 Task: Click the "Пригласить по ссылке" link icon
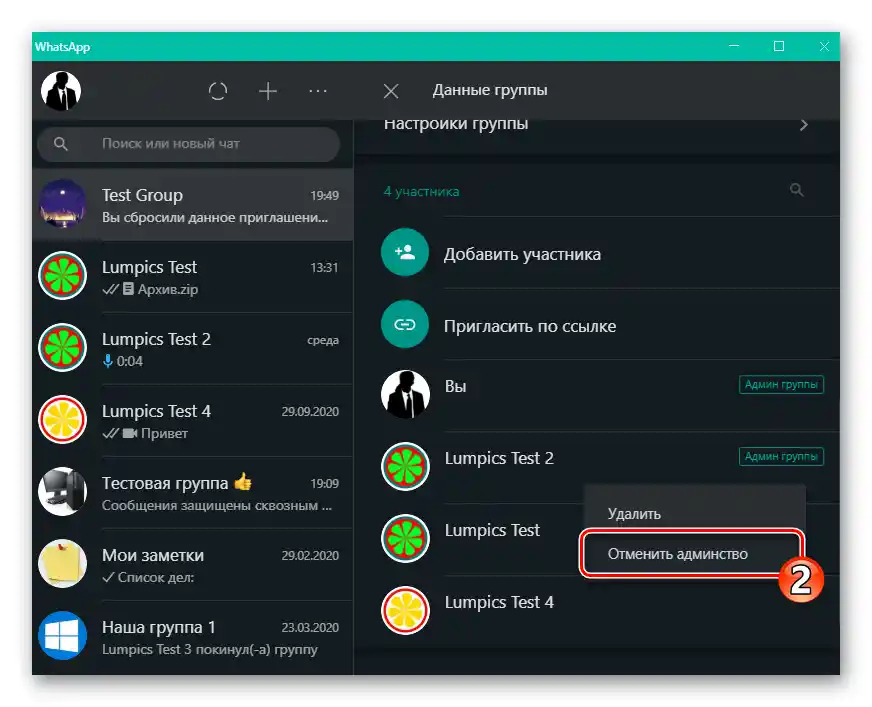point(405,324)
